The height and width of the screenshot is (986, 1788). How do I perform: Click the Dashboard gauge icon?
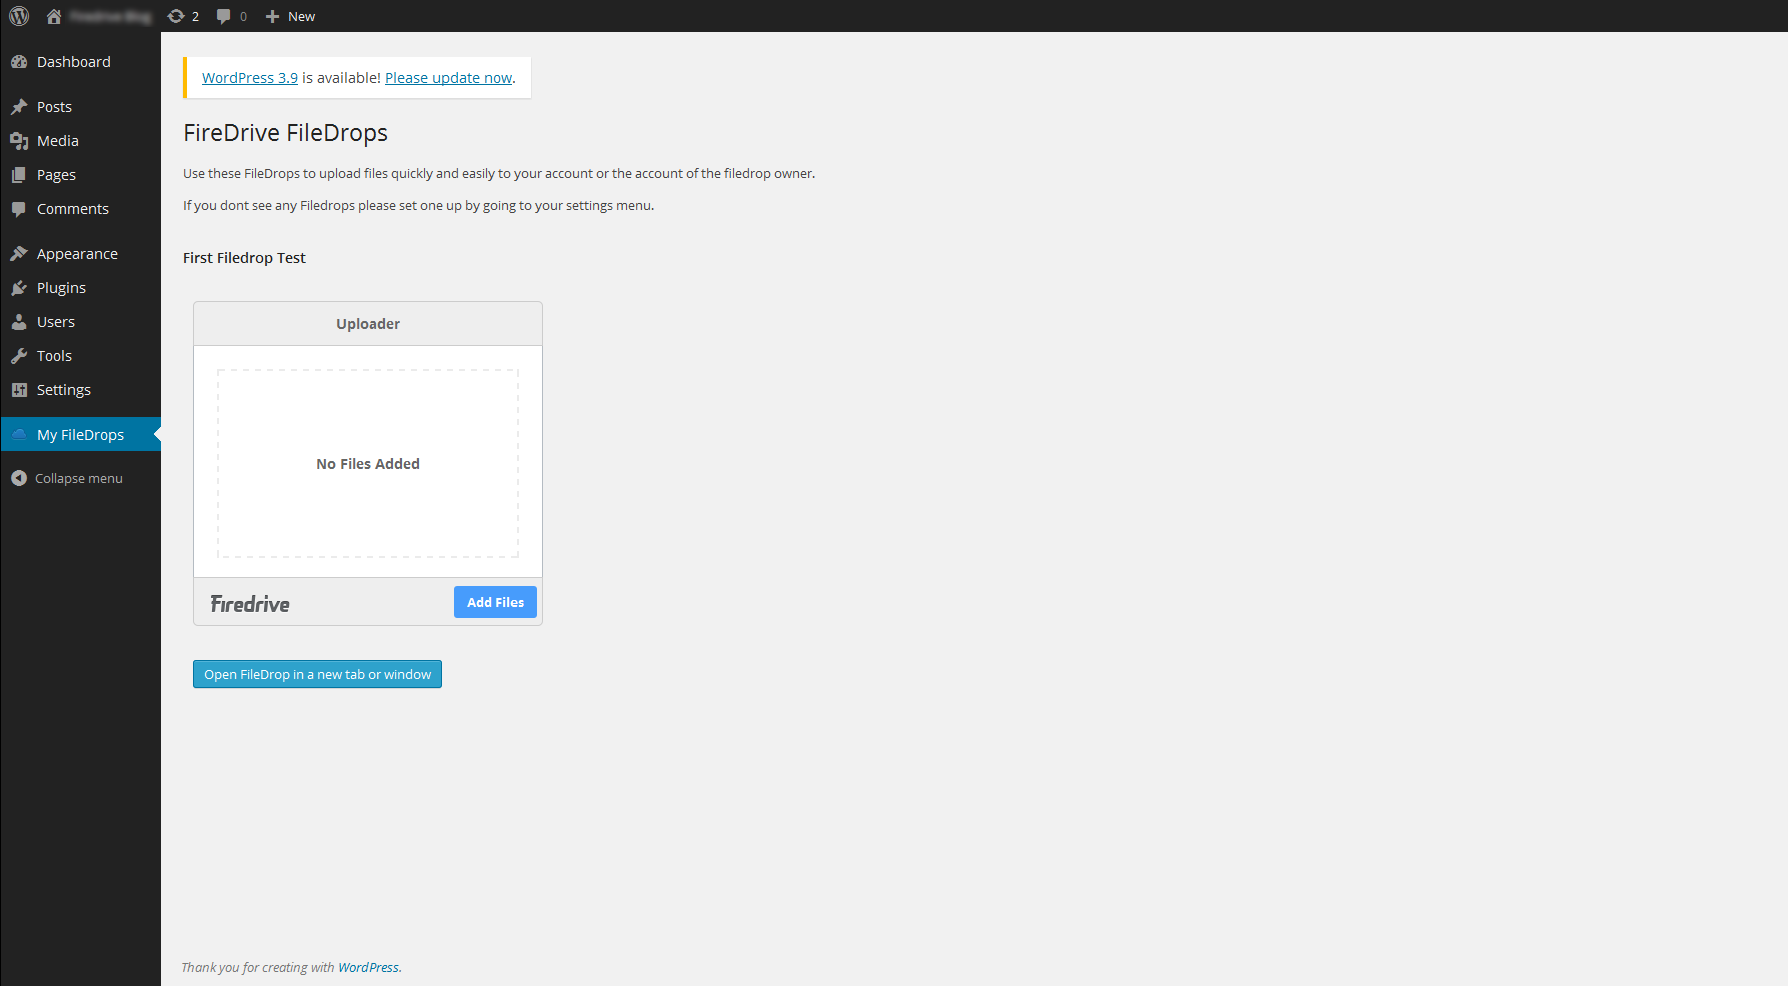coord(19,62)
